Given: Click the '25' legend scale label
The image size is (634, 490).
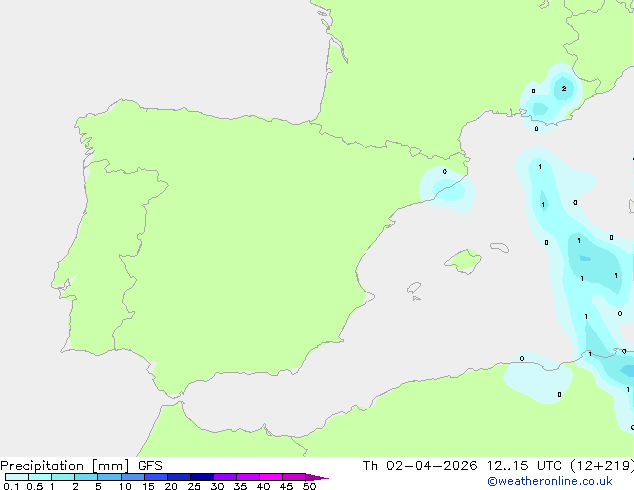Looking at the screenshot, I should coord(194,486).
